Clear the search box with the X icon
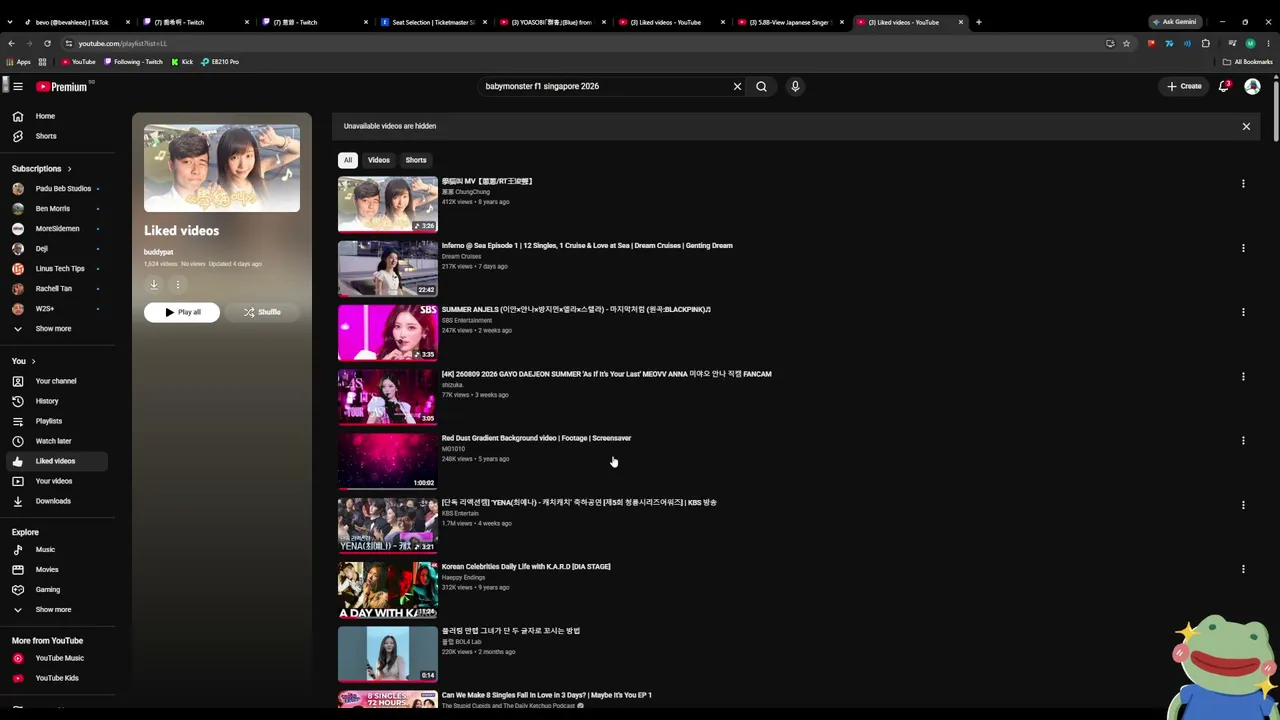The width and height of the screenshot is (1280, 720). pyautogui.click(x=738, y=87)
